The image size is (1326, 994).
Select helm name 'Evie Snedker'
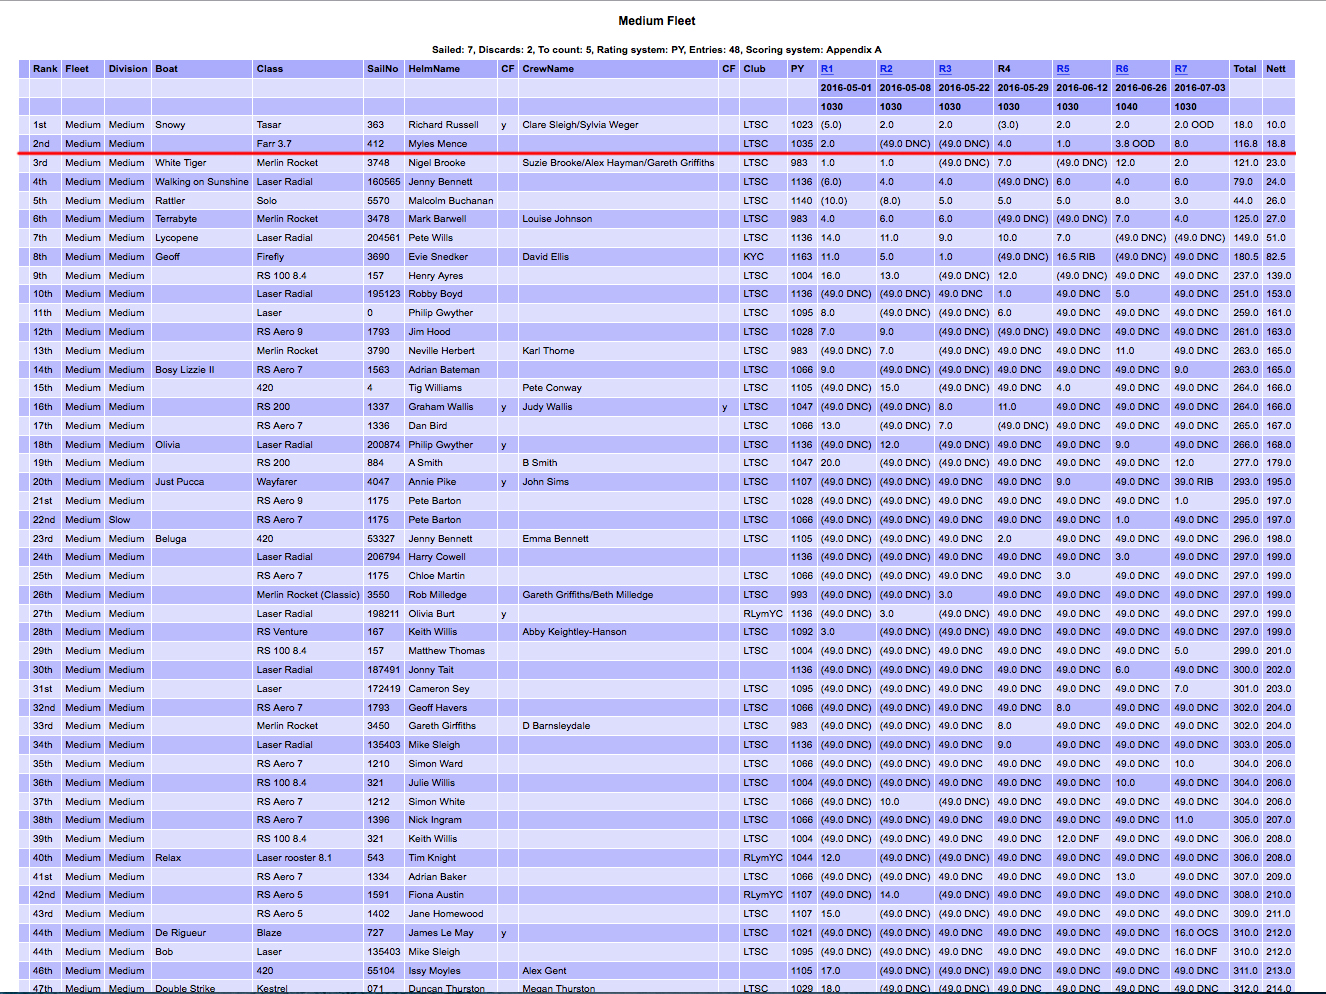click(438, 257)
